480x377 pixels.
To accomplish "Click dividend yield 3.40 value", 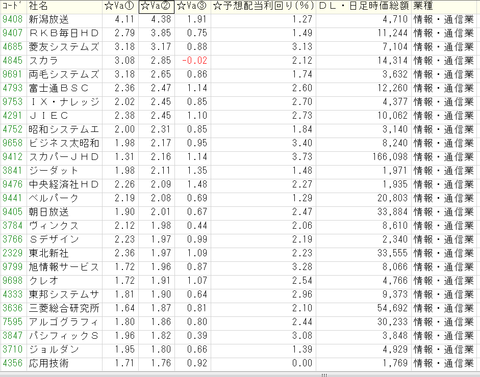I will coord(302,143).
